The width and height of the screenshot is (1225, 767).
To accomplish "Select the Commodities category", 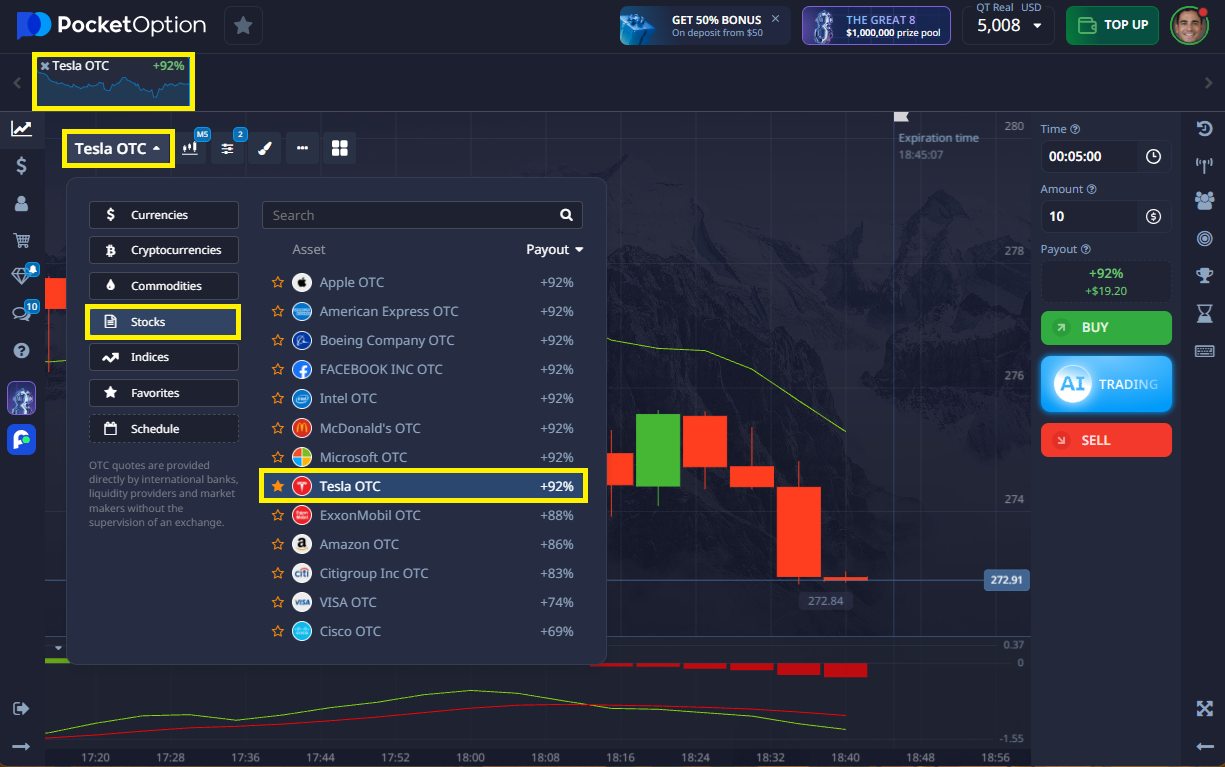I will [164, 286].
